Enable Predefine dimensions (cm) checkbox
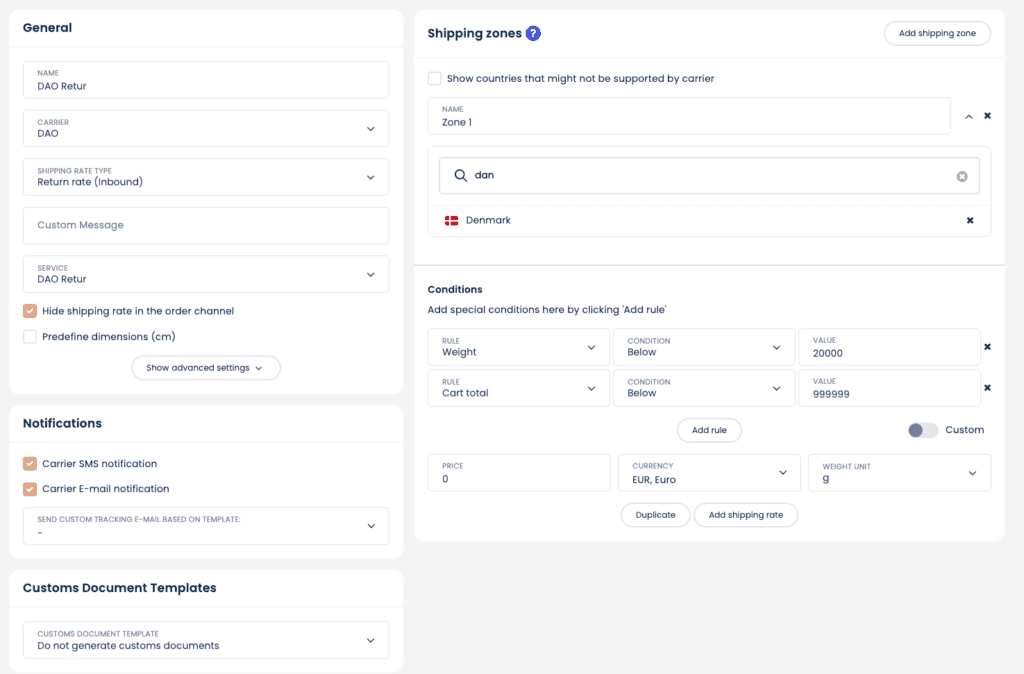This screenshot has width=1024, height=674. 30,337
